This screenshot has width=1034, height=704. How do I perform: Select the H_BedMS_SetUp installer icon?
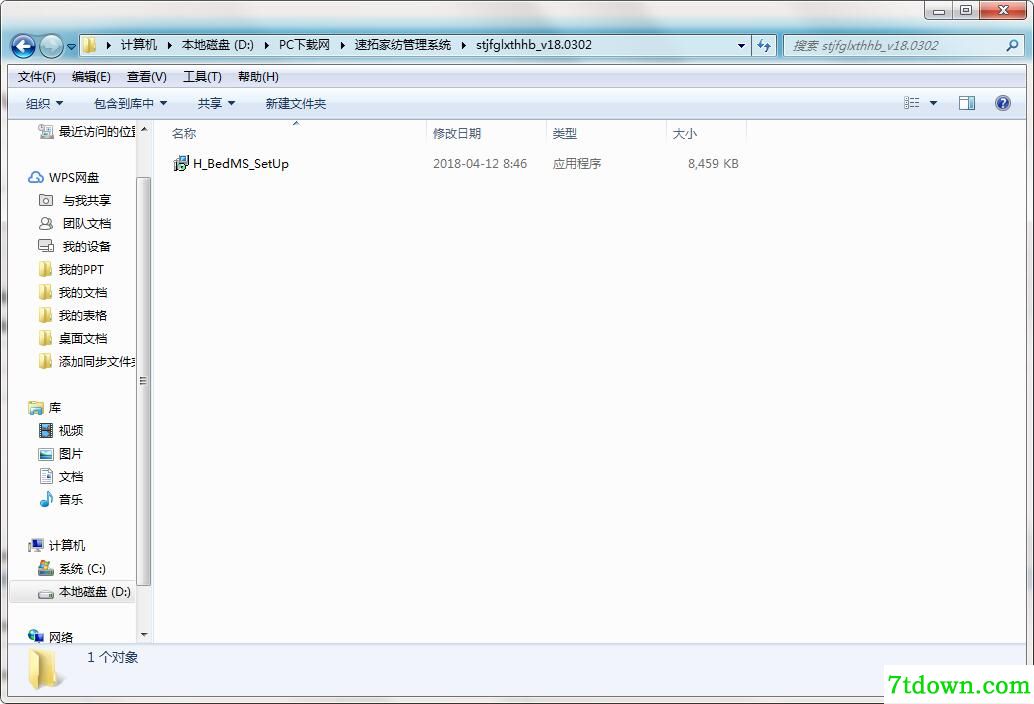click(x=181, y=163)
